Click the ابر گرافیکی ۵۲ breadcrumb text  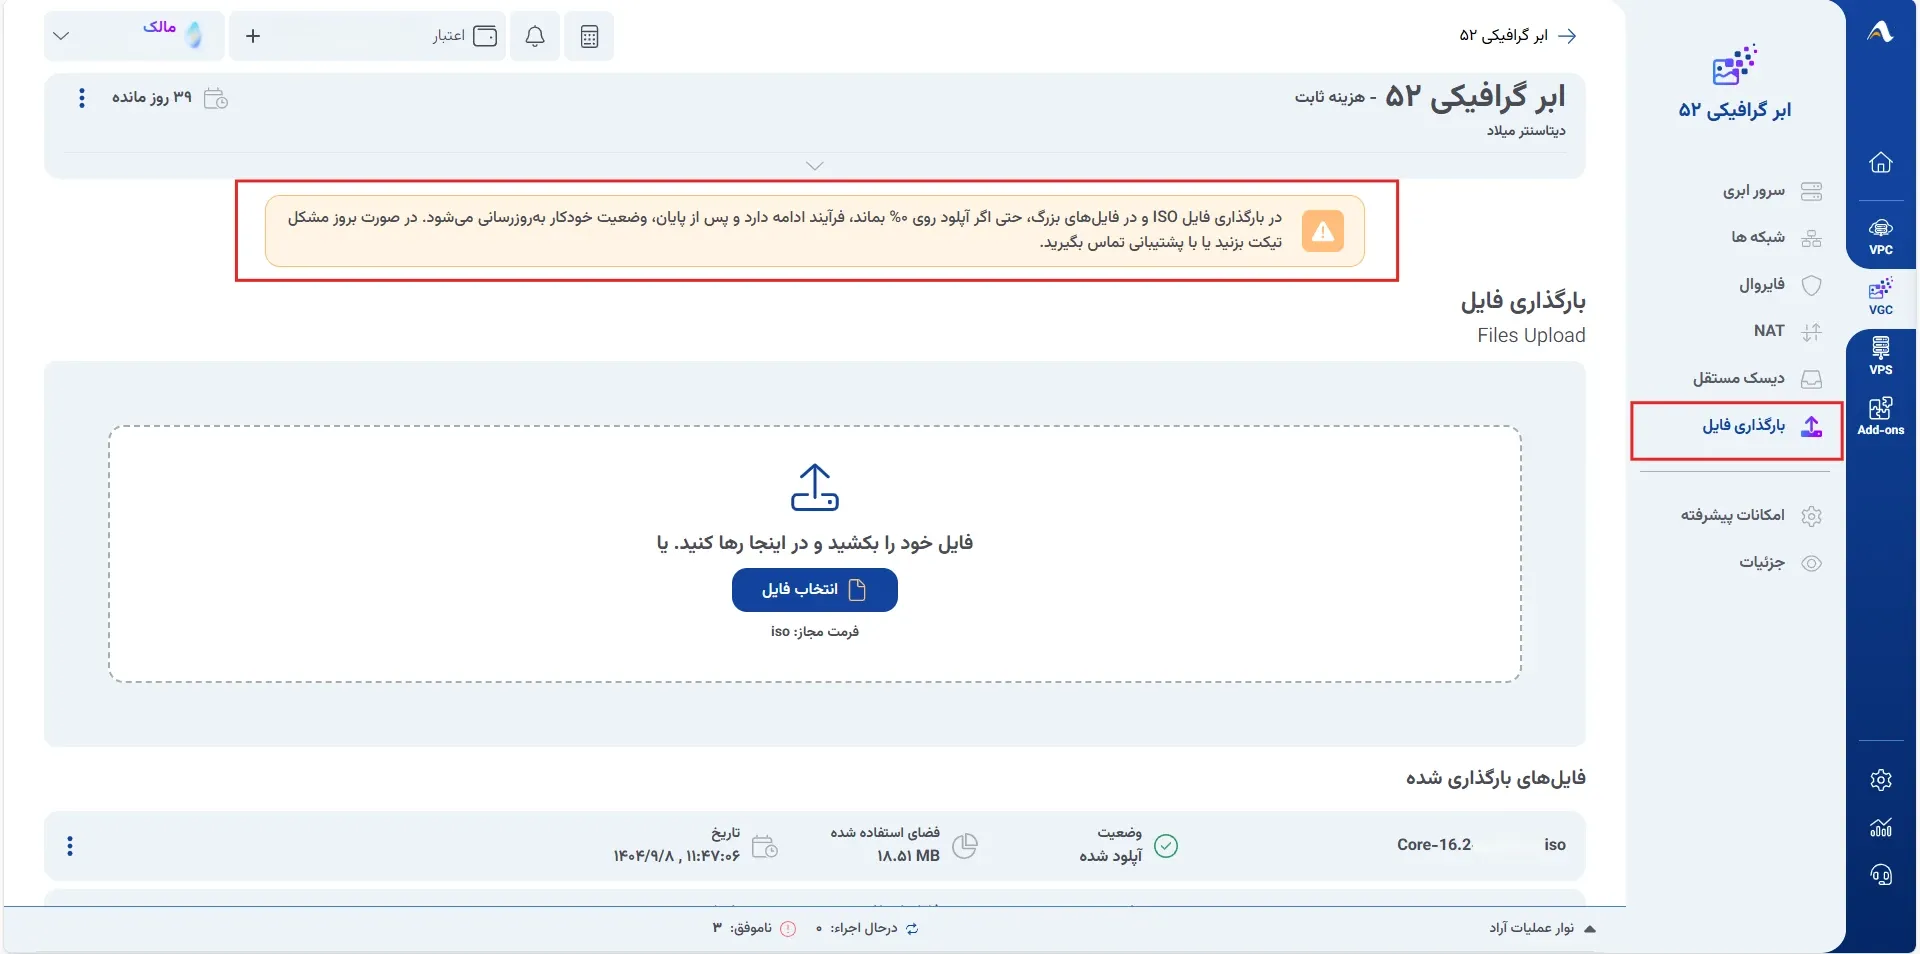point(1504,36)
